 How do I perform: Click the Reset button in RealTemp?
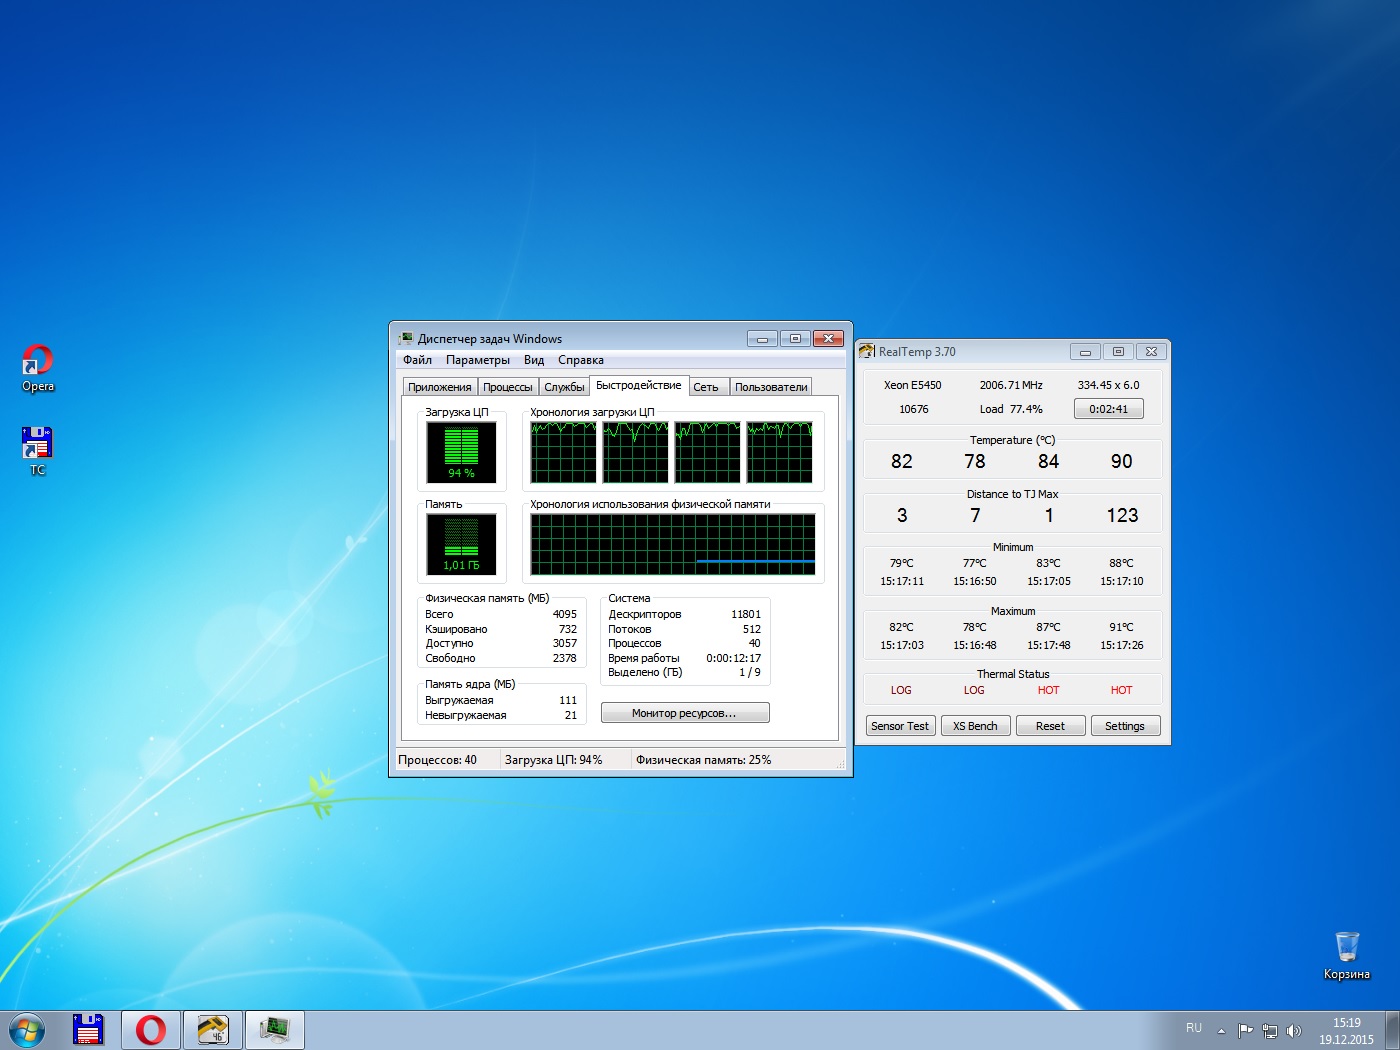(1050, 726)
